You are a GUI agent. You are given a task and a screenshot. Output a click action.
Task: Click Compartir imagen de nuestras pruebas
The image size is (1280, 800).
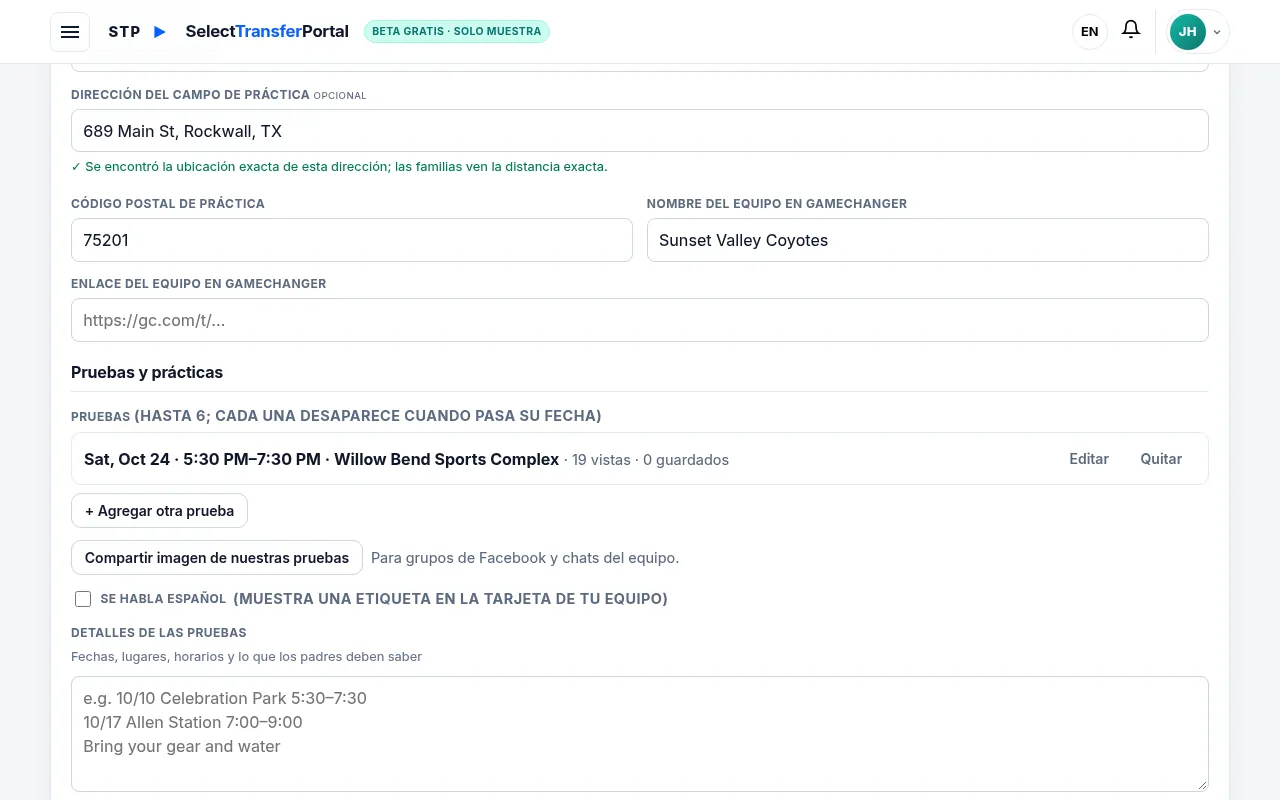pos(217,558)
